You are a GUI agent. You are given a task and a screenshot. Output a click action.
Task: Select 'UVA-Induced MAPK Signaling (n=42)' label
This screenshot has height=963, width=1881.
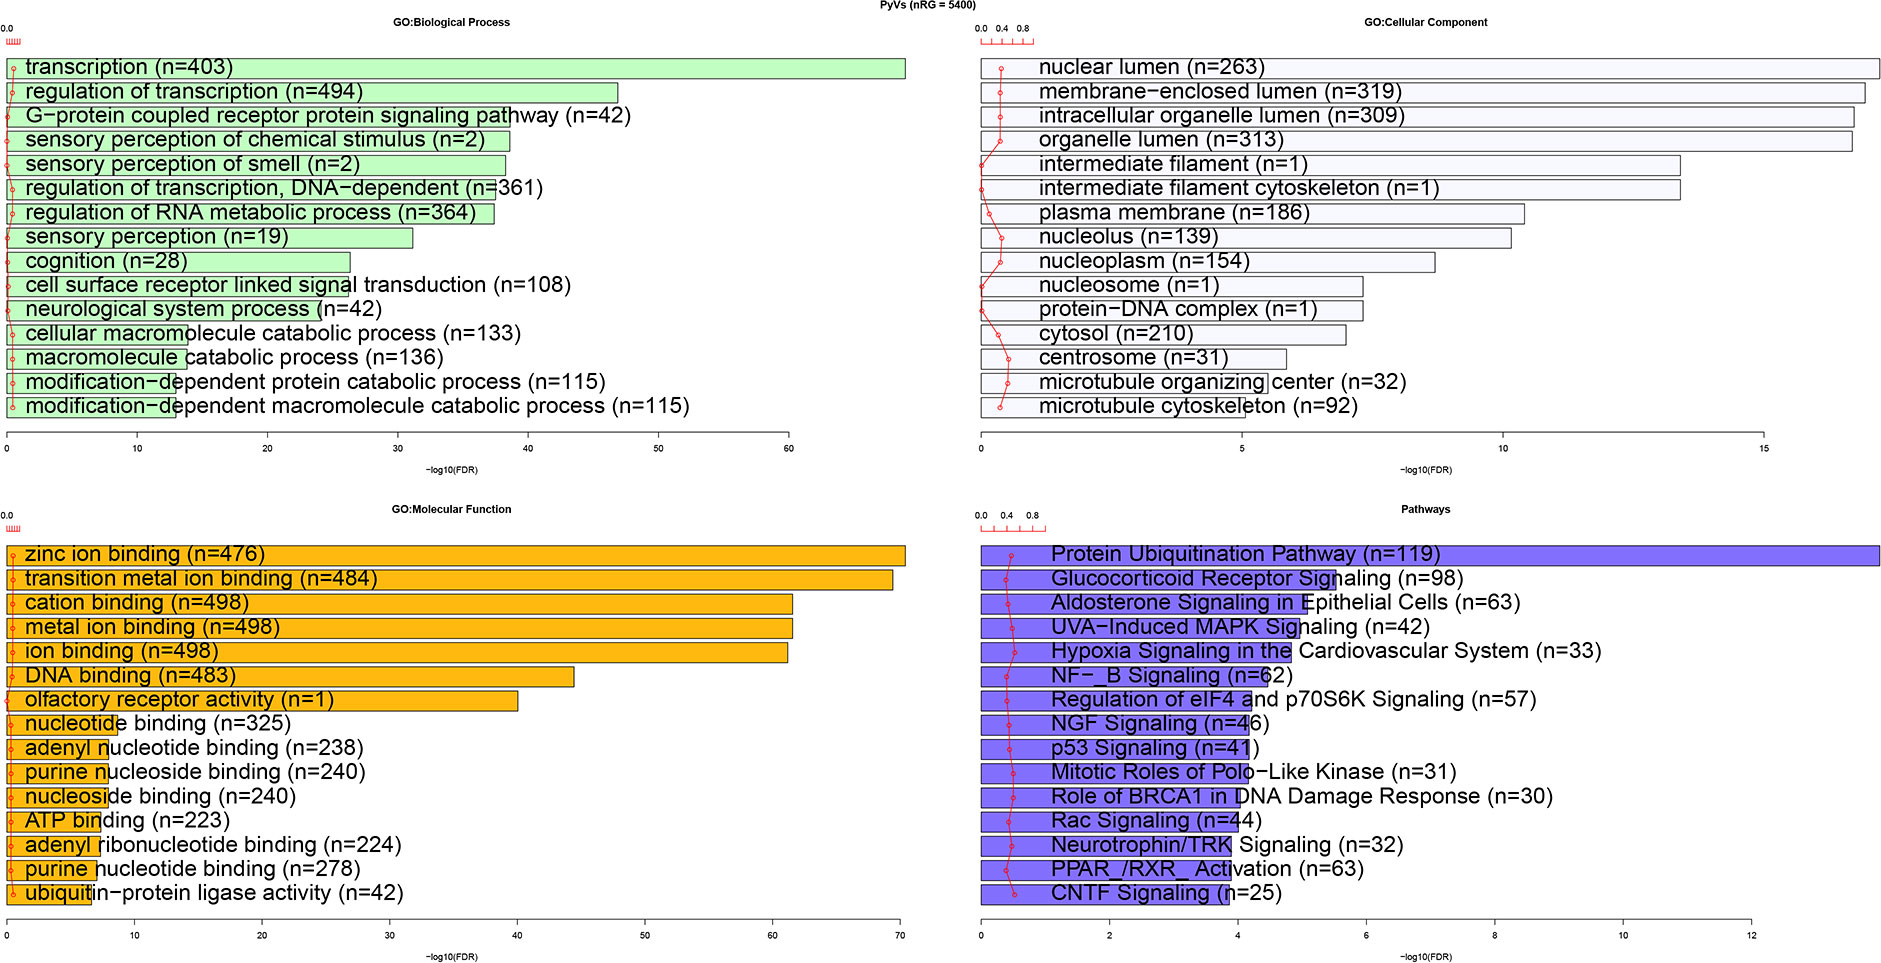(x=1240, y=627)
